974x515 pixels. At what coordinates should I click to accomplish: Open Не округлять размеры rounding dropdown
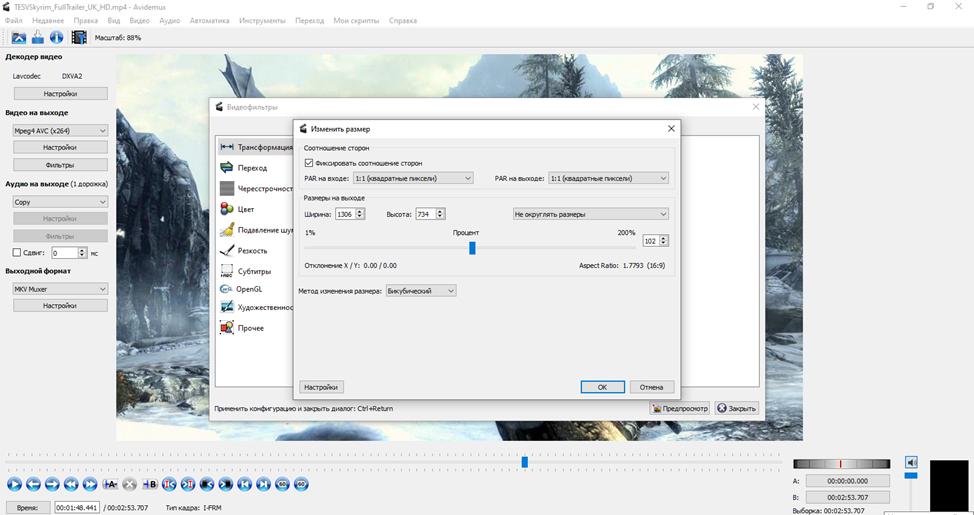[591, 214]
